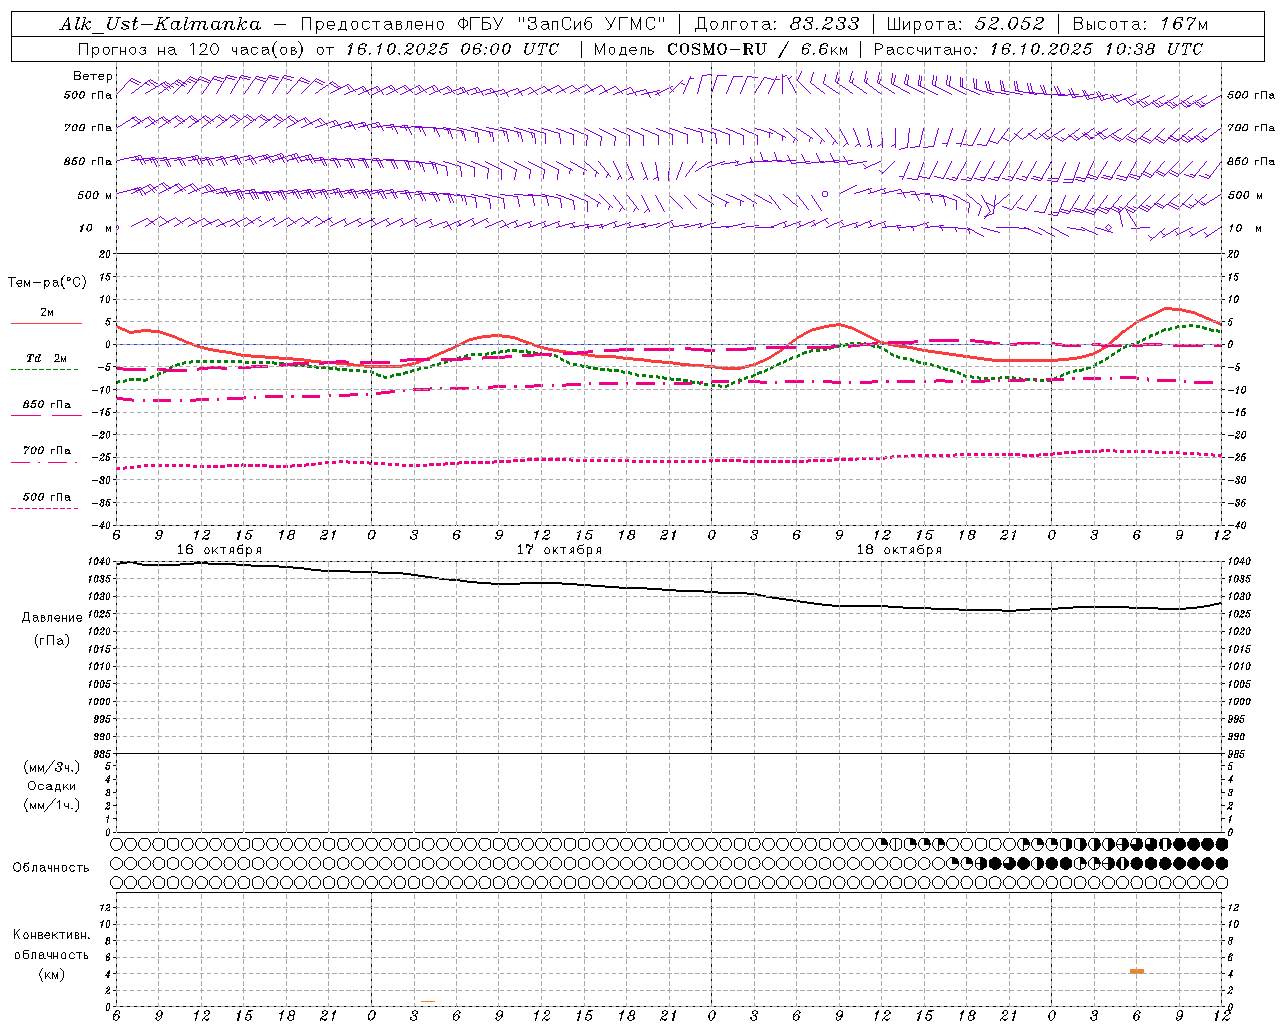Click the Облачность cloud cover label

coord(50,867)
